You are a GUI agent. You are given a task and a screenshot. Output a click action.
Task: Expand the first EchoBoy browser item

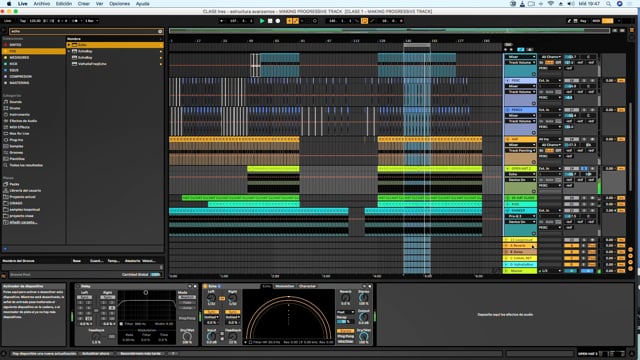(69, 51)
